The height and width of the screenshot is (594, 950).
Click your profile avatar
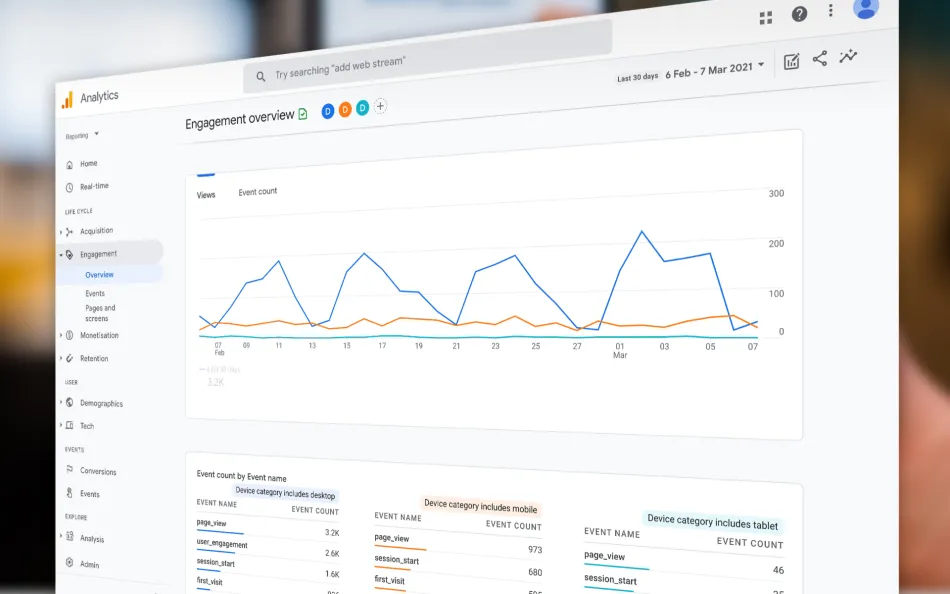point(864,11)
